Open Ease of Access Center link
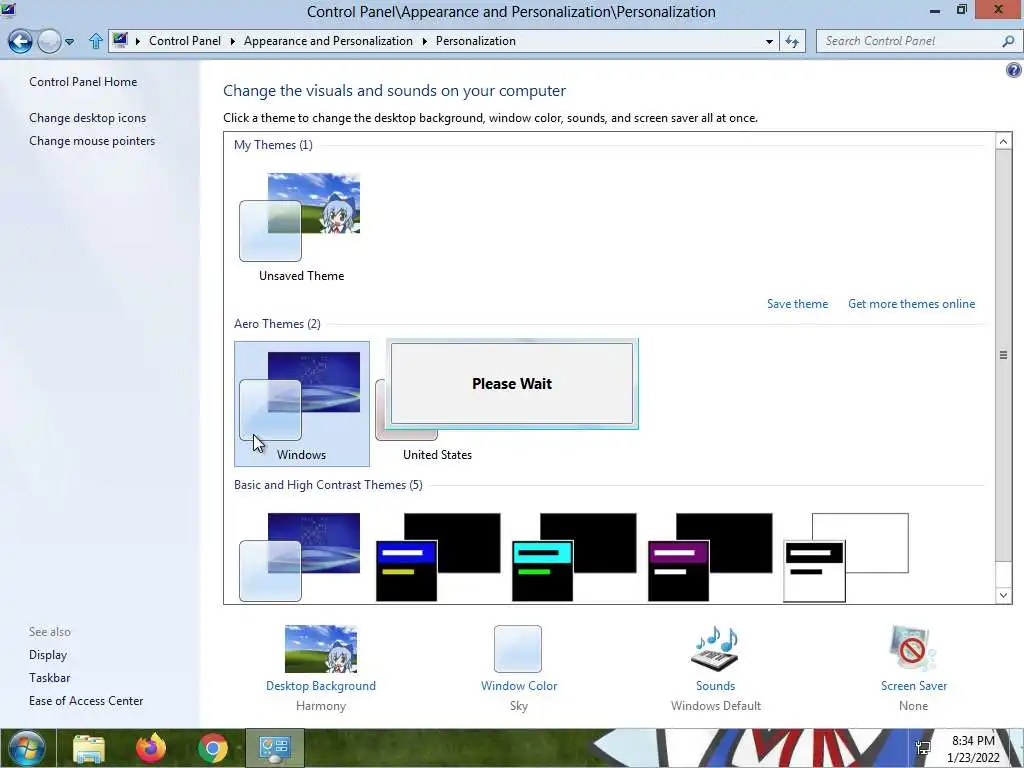Image resolution: width=1024 pixels, height=768 pixels. pos(86,701)
